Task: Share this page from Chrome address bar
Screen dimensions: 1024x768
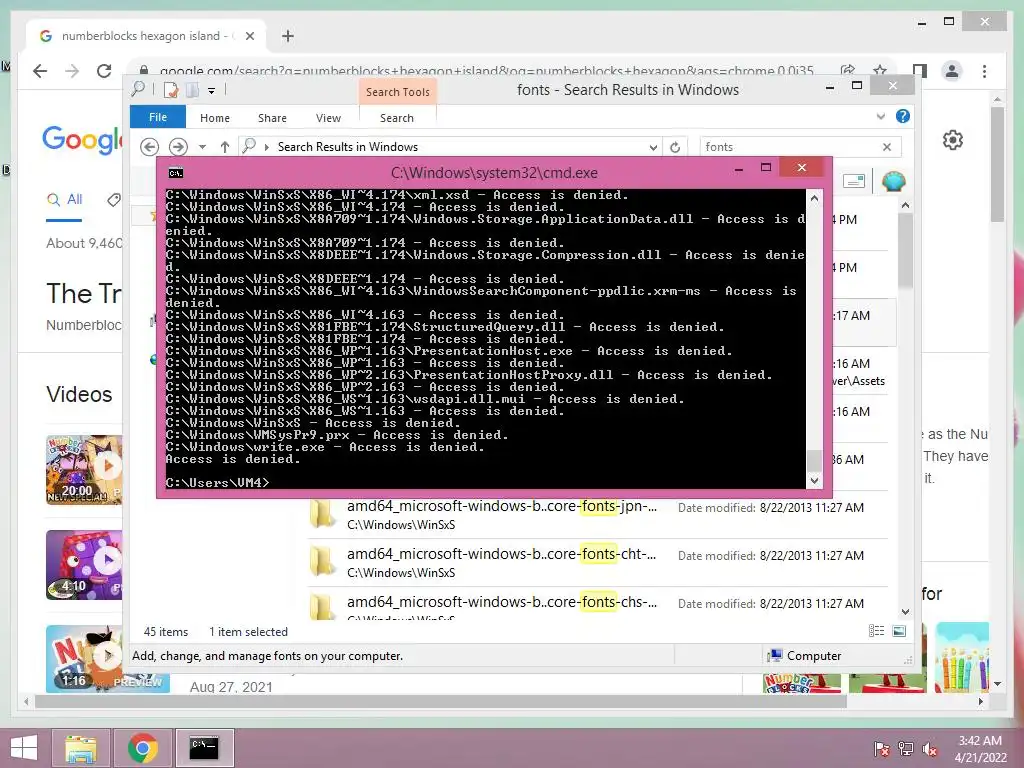Action: [848, 71]
